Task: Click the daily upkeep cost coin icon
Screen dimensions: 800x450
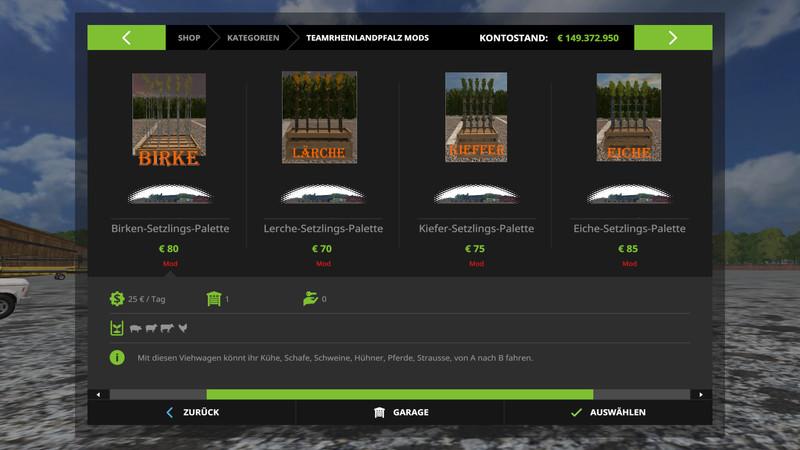Action: (x=118, y=298)
